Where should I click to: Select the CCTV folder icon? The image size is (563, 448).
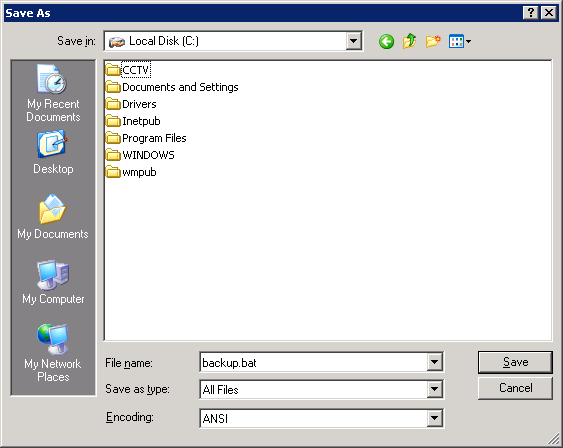click(113, 70)
